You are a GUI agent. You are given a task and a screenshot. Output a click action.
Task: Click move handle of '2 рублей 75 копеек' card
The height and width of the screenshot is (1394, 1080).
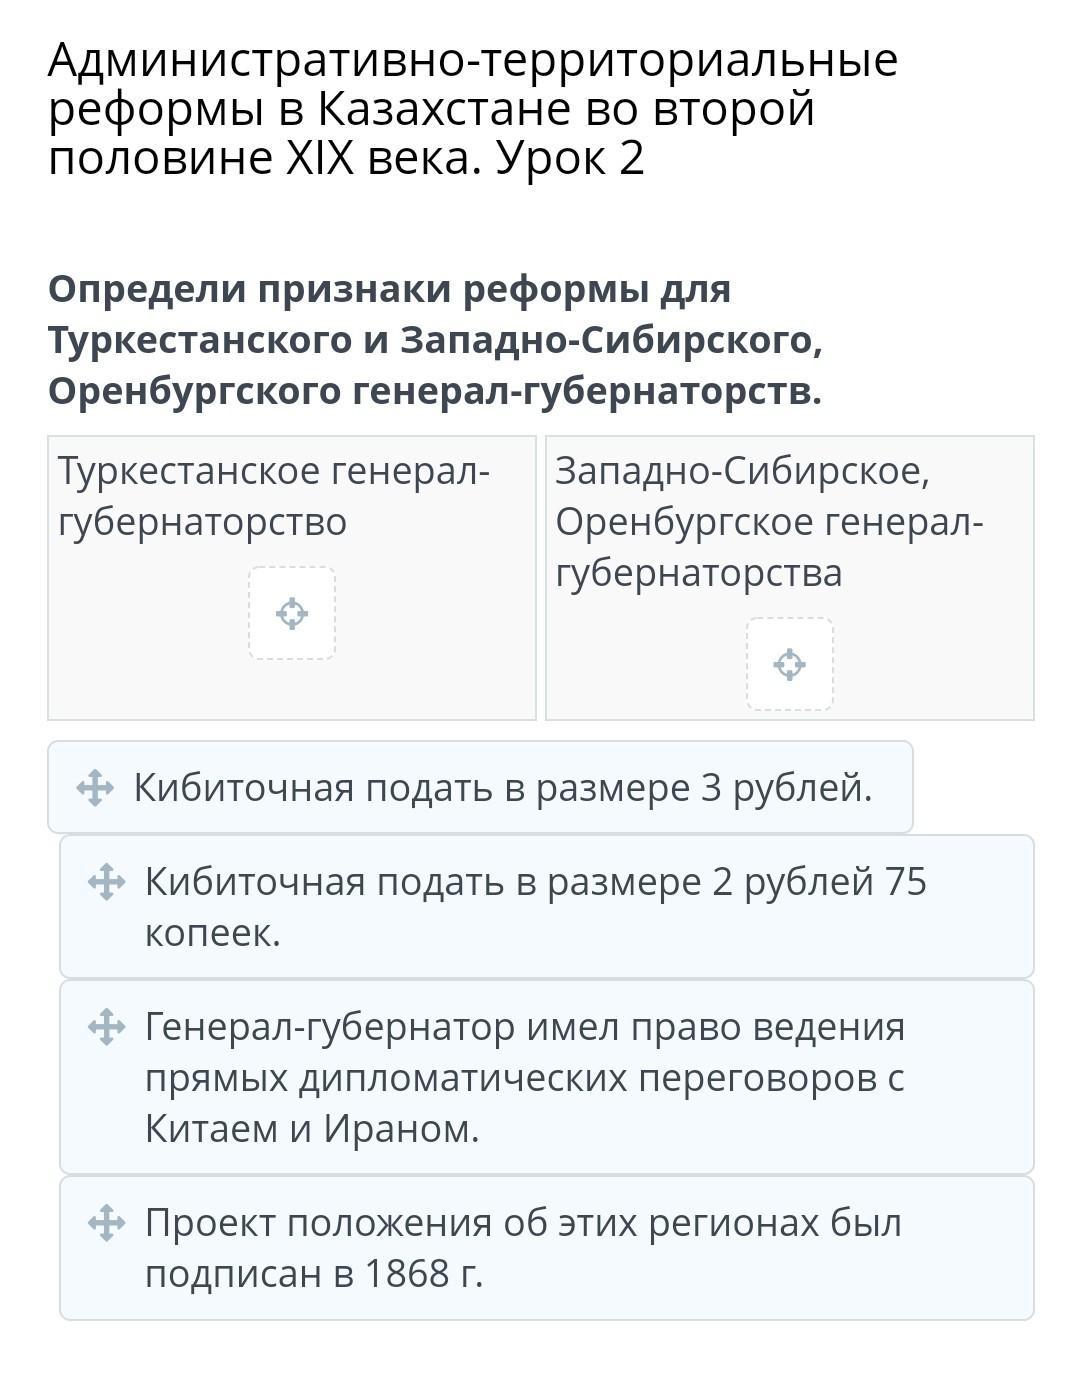click(106, 883)
